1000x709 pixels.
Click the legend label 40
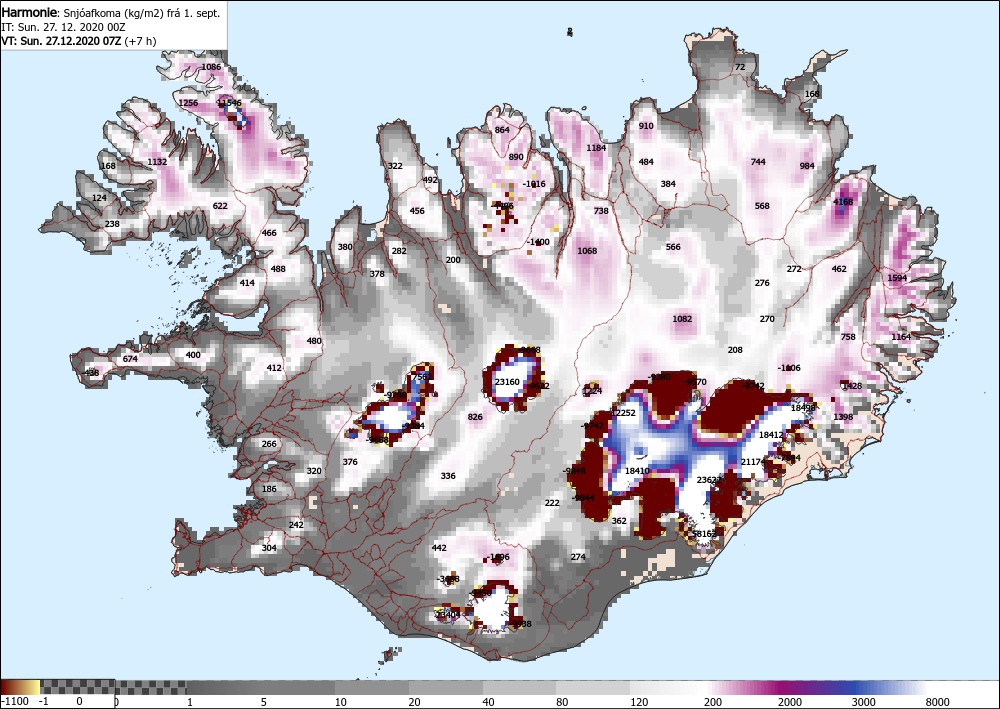tap(489, 702)
